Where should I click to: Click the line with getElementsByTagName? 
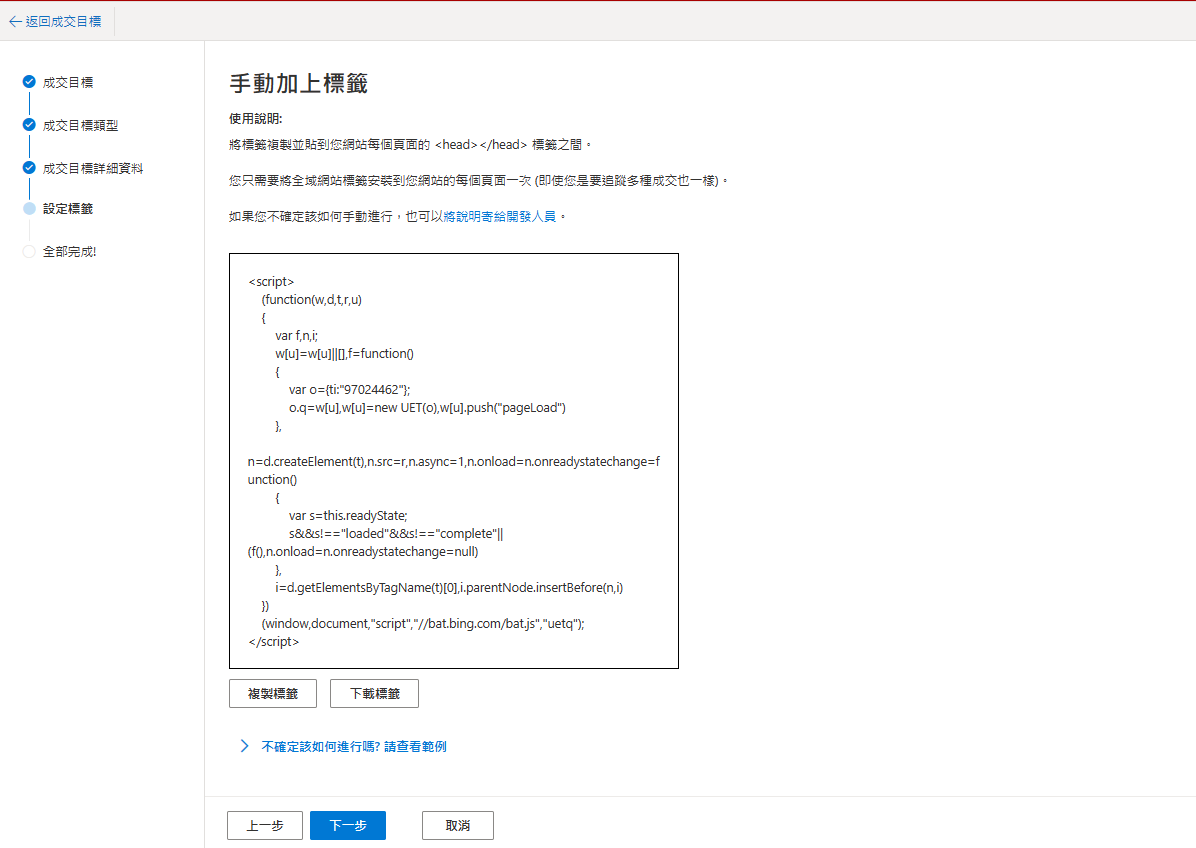449,588
